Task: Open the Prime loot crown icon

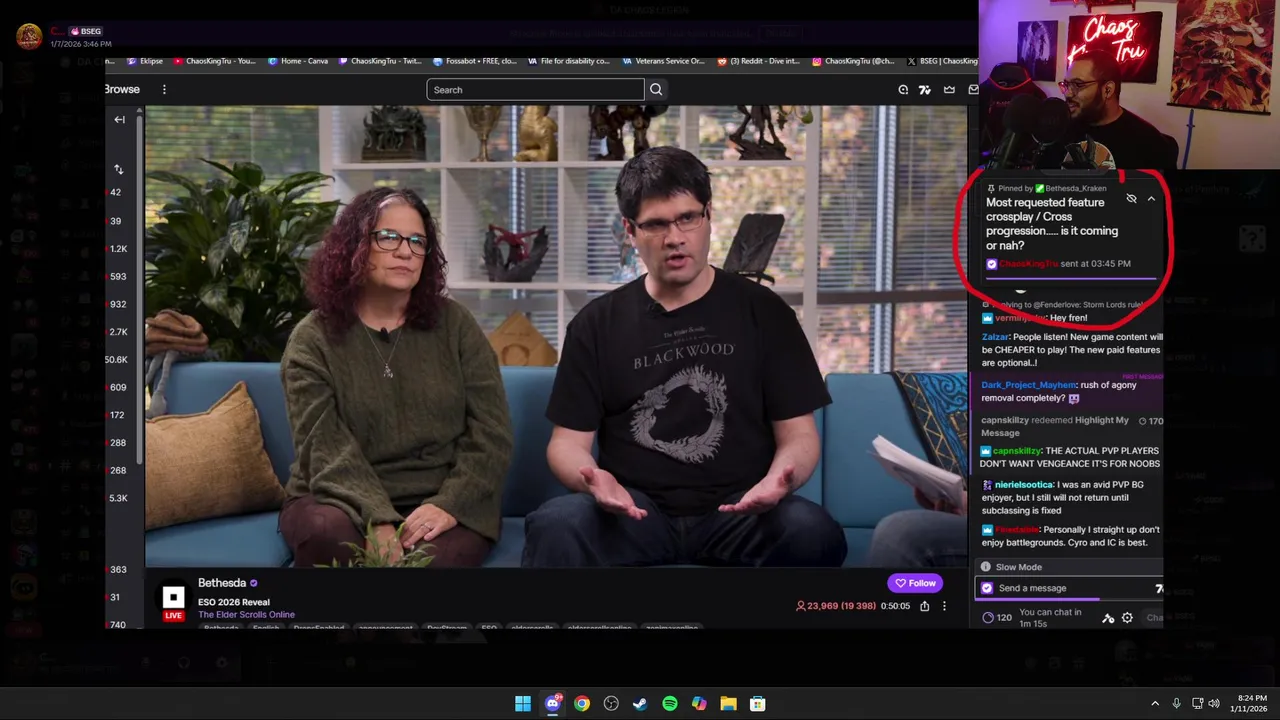Action: (949, 90)
